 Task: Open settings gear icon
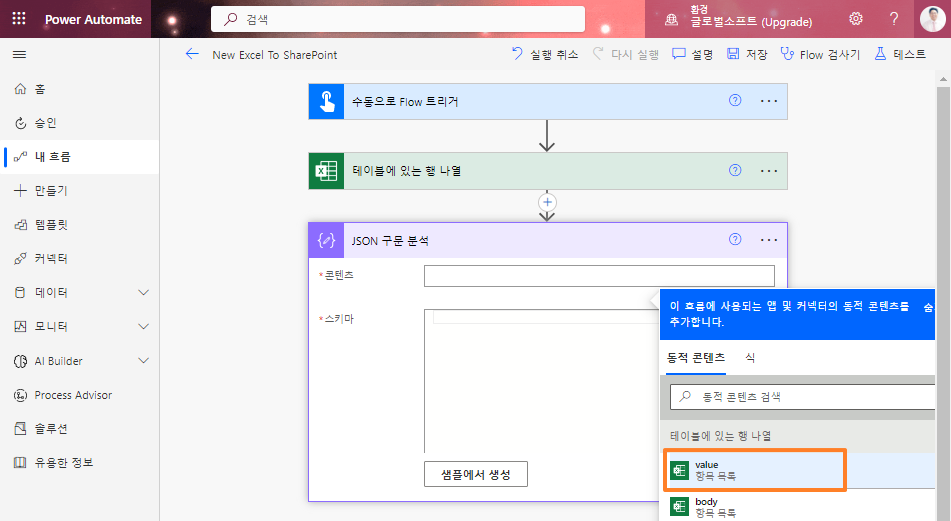856,19
